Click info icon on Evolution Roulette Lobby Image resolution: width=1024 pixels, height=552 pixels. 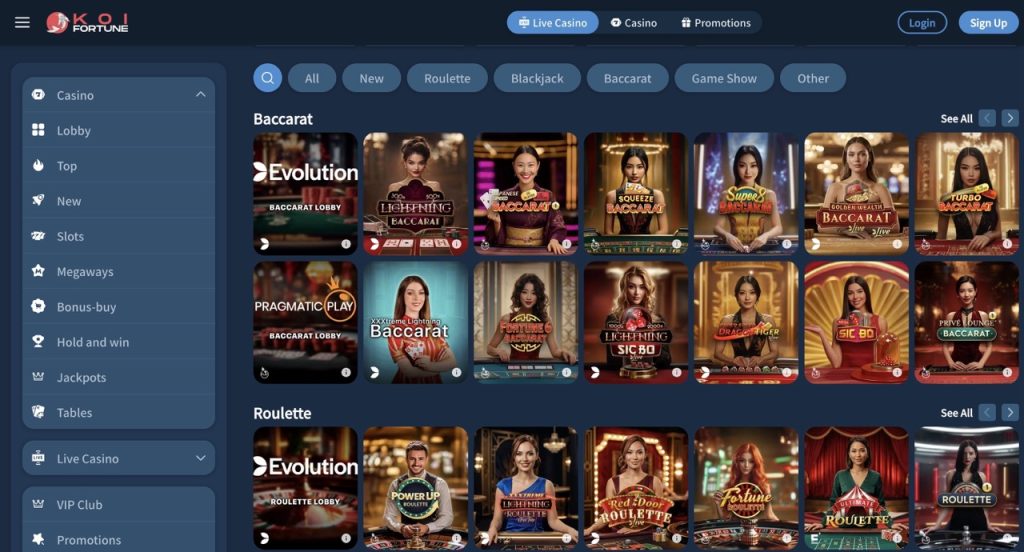pos(346,538)
